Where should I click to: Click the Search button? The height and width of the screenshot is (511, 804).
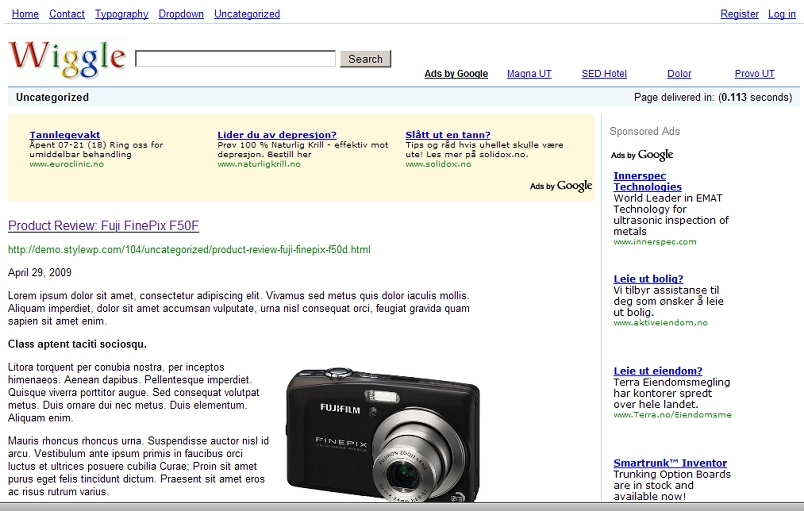[366, 59]
